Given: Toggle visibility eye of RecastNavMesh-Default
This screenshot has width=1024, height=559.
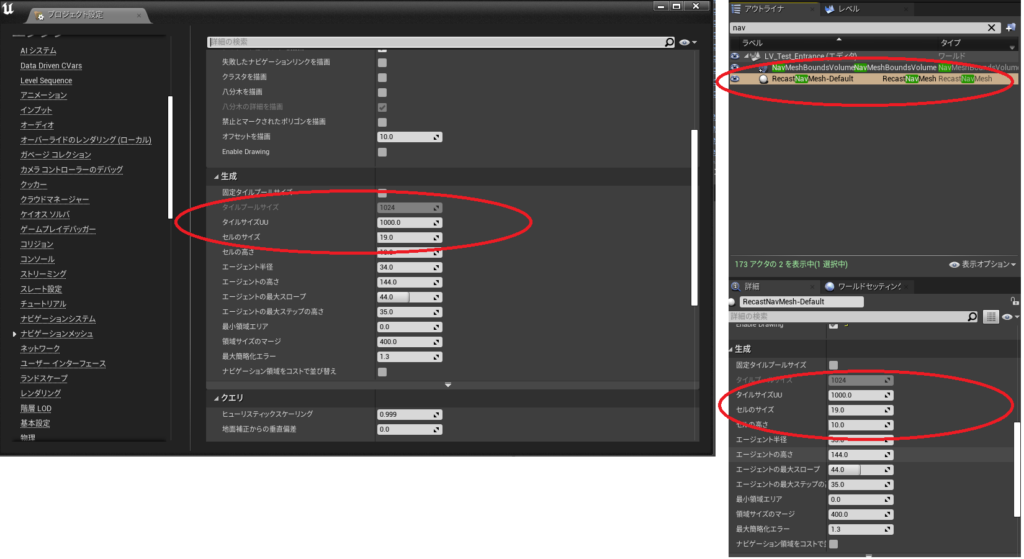Looking at the screenshot, I should coord(735,79).
